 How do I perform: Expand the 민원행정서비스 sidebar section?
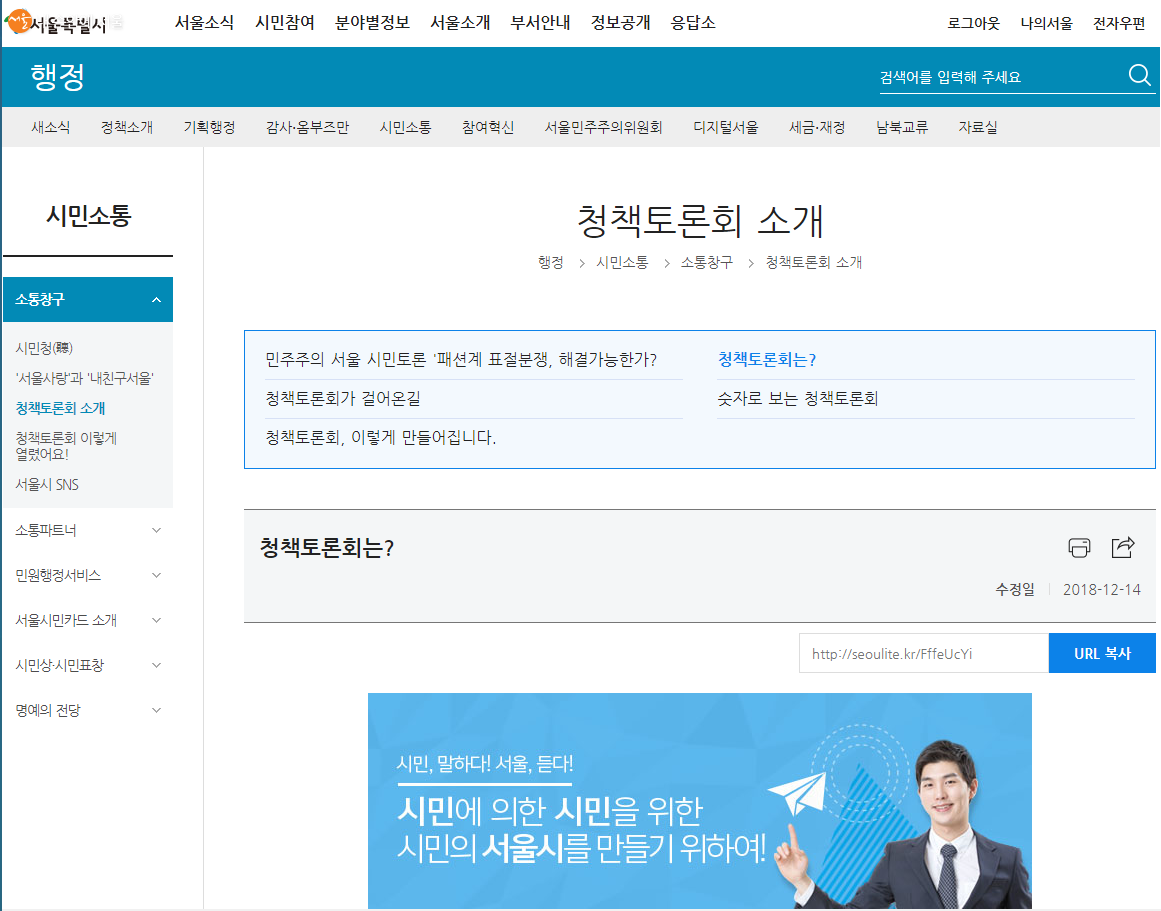[x=156, y=575]
